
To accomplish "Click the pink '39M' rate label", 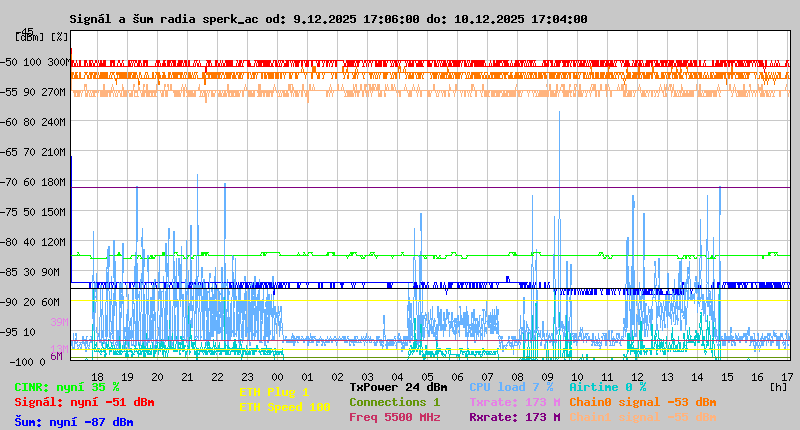I will [59, 322].
